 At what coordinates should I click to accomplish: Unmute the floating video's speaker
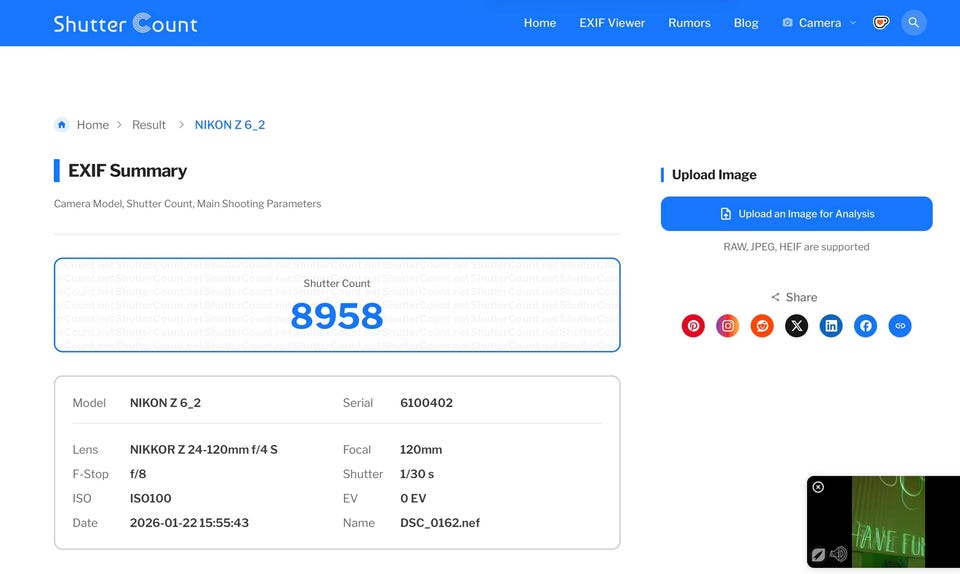838,554
